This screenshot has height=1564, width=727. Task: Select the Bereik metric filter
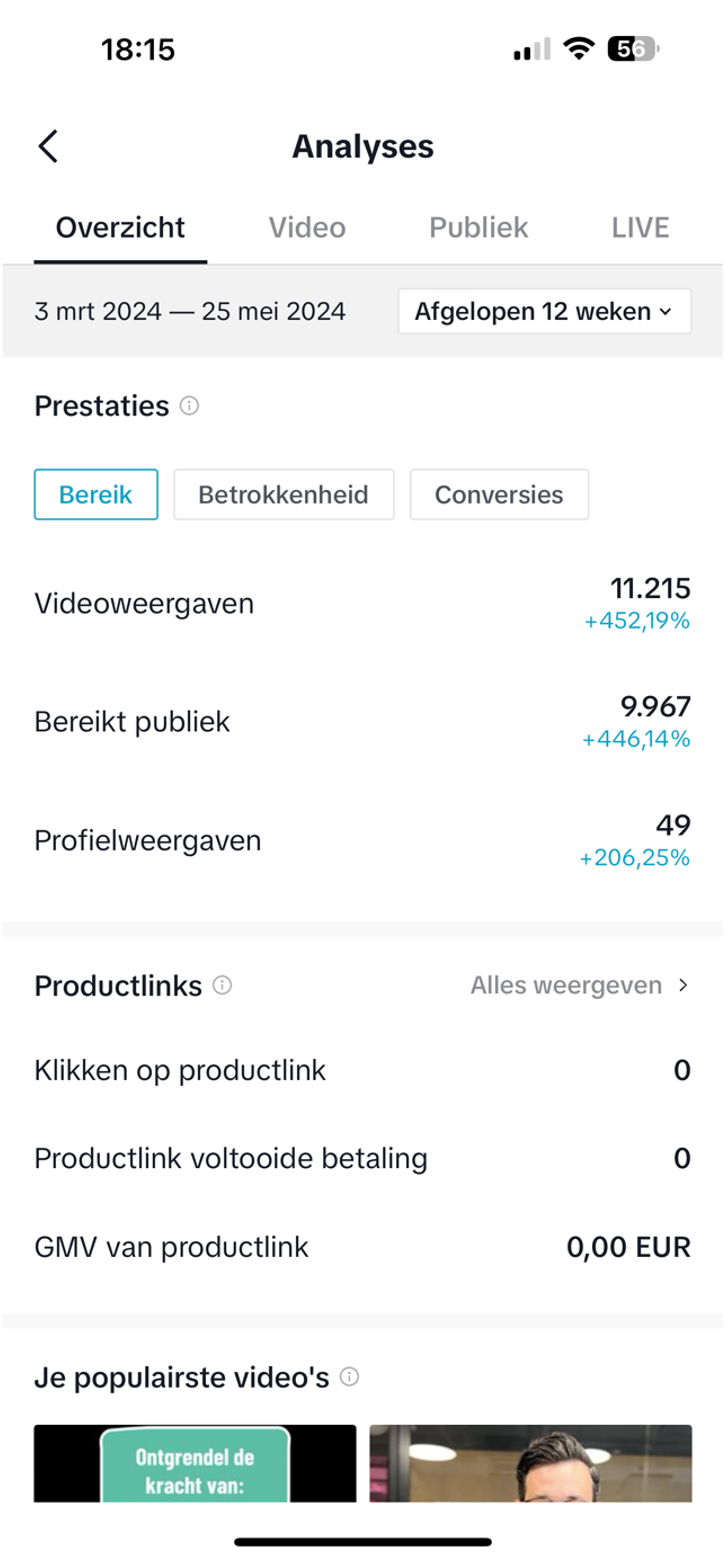[96, 494]
